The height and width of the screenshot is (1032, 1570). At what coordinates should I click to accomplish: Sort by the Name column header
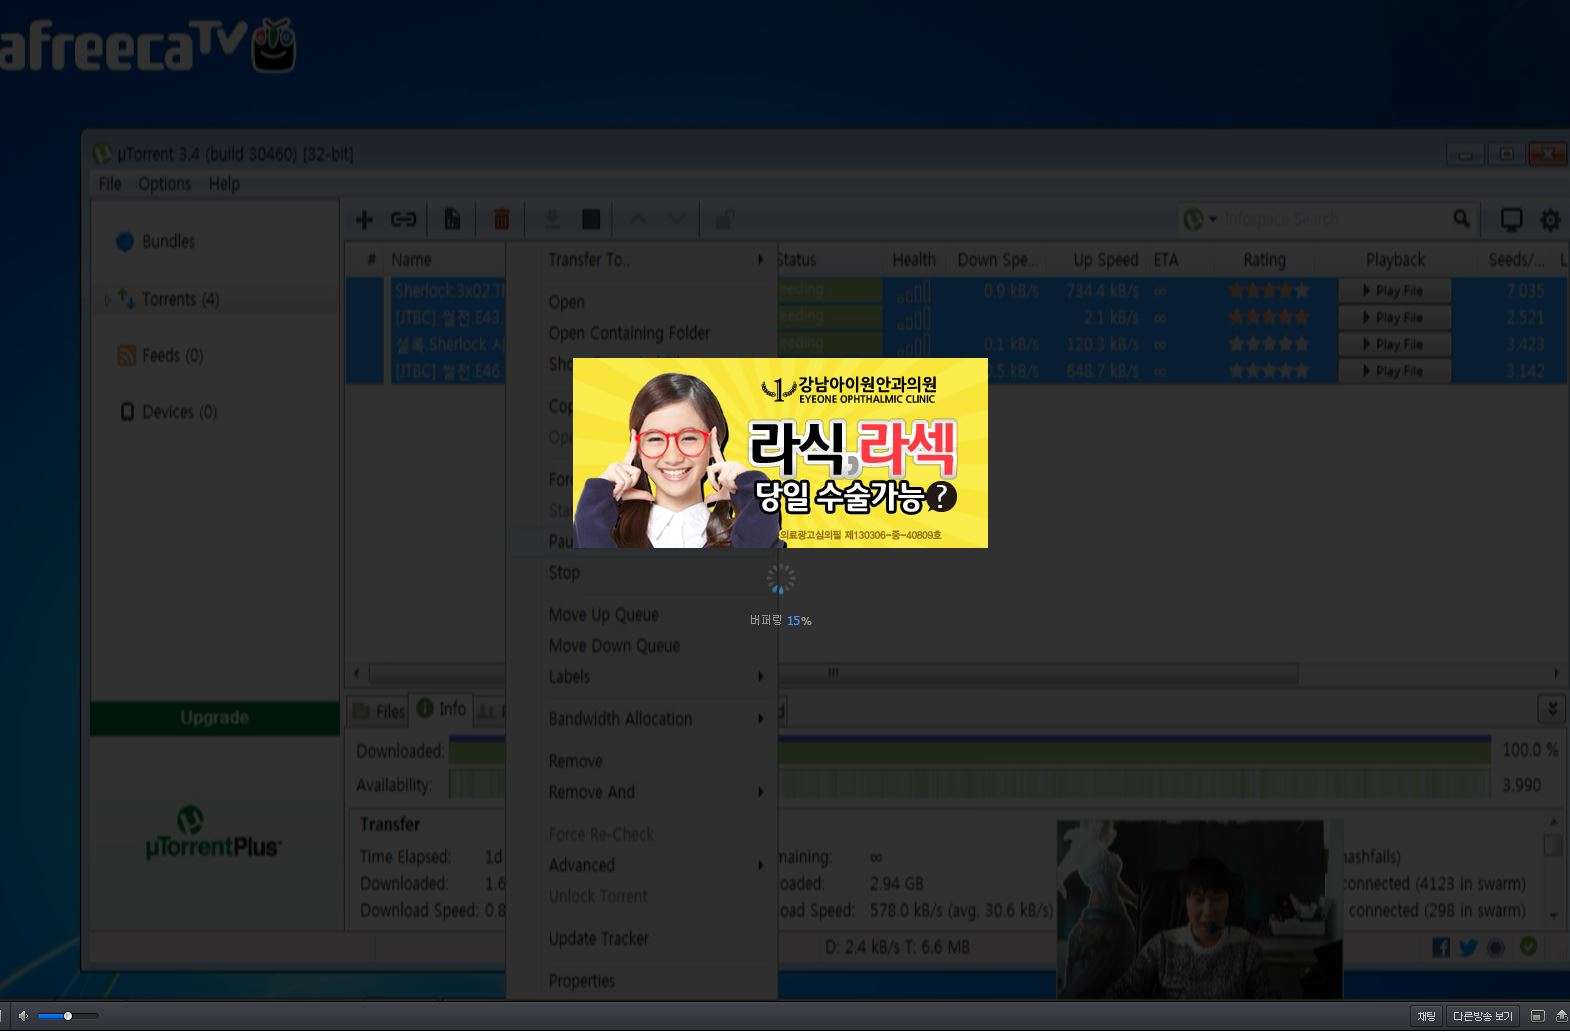click(445, 260)
